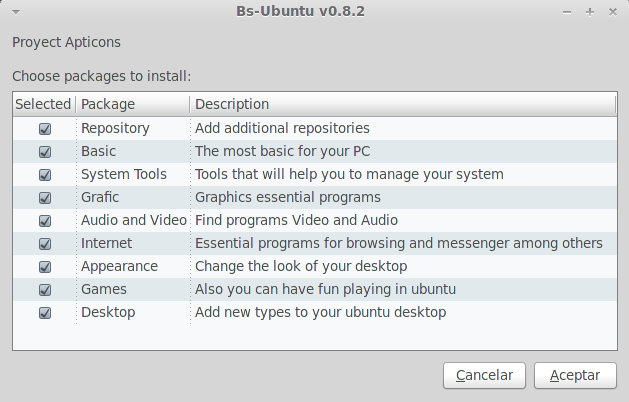Minimize the Bs-Ubuntu window
This screenshot has width=629, height=402.
567,12
